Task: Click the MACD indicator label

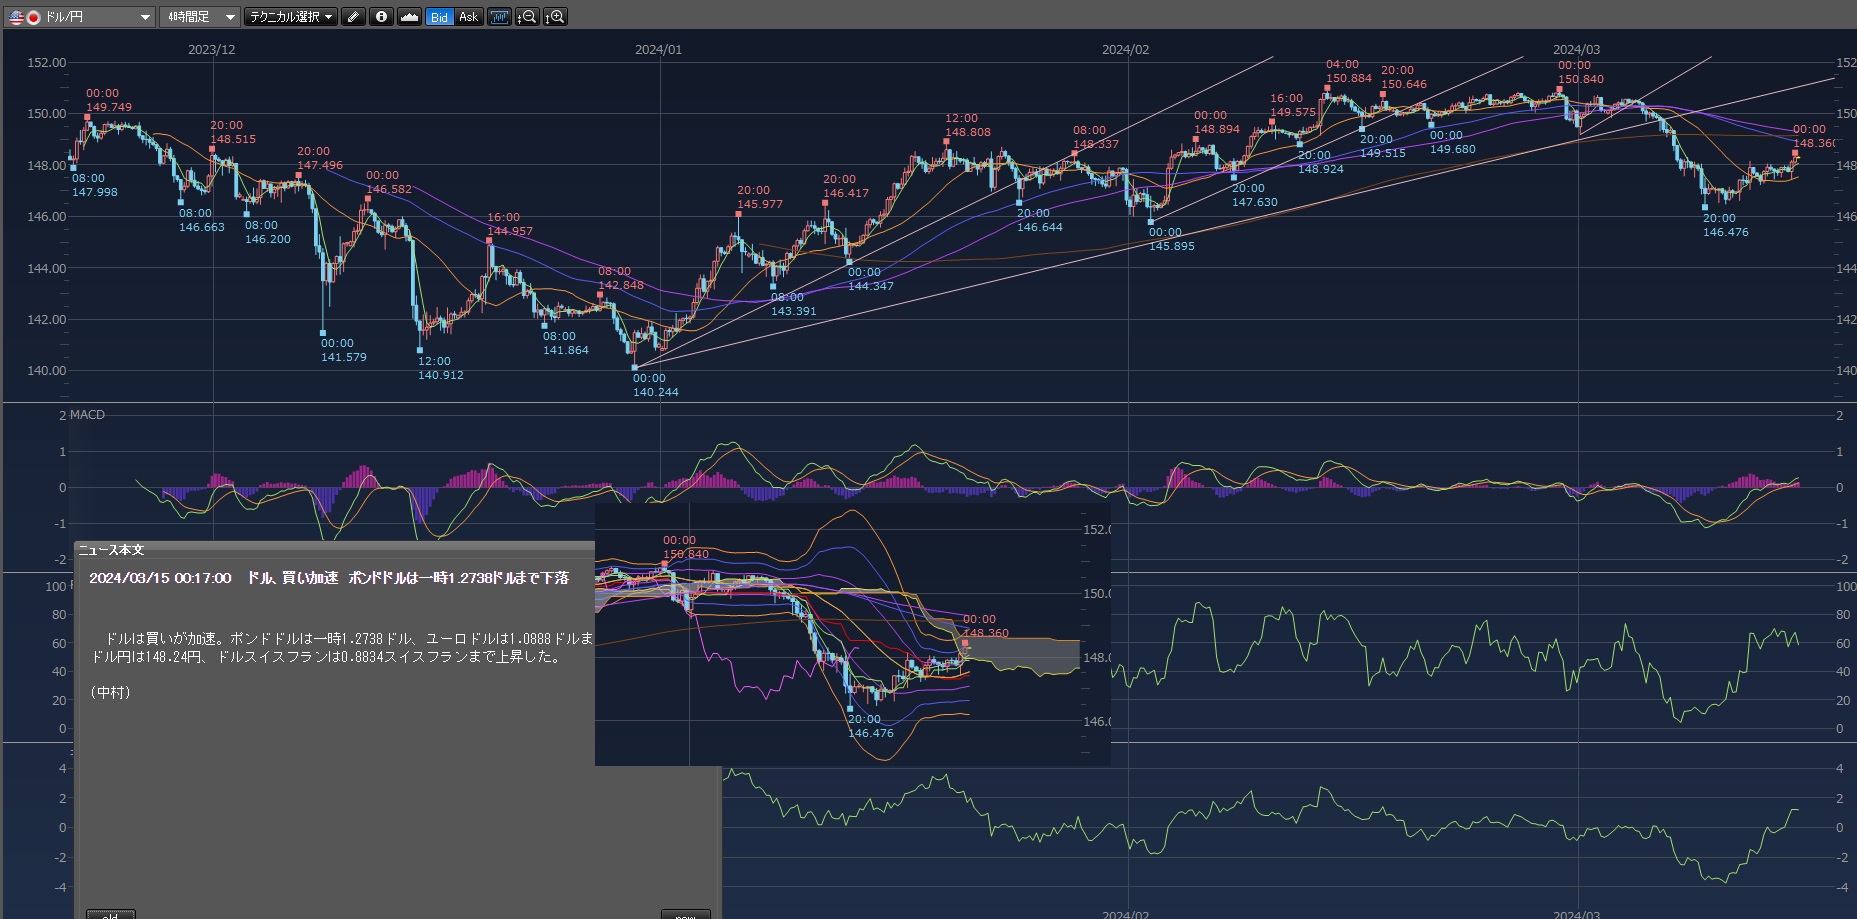Action: (x=87, y=415)
